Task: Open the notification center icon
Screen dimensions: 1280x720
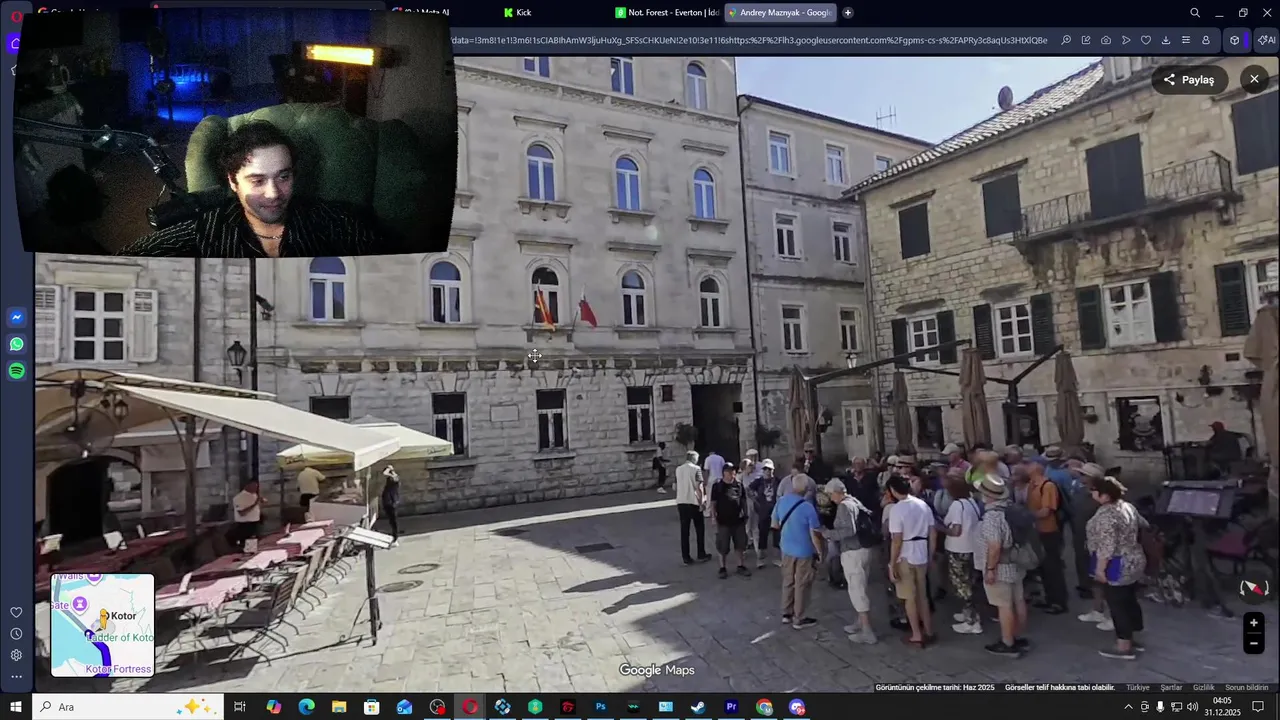Action: [x=1258, y=707]
